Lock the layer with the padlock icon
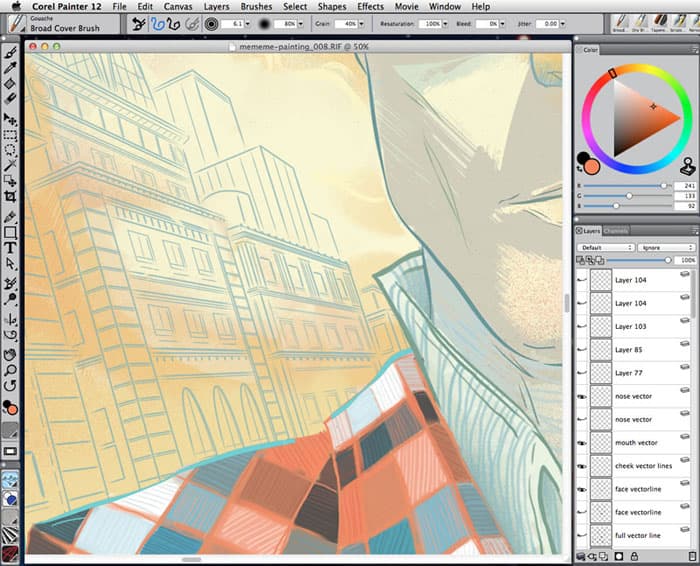The image size is (700, 566). tap(634, 556)
